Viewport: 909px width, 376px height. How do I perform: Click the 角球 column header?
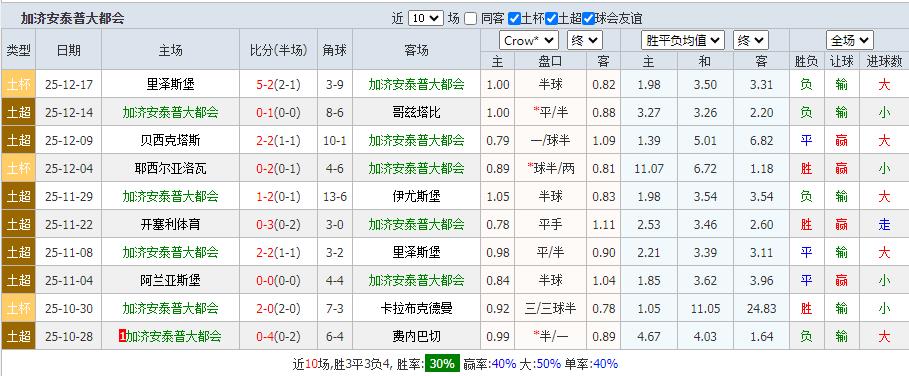[334, 50]
